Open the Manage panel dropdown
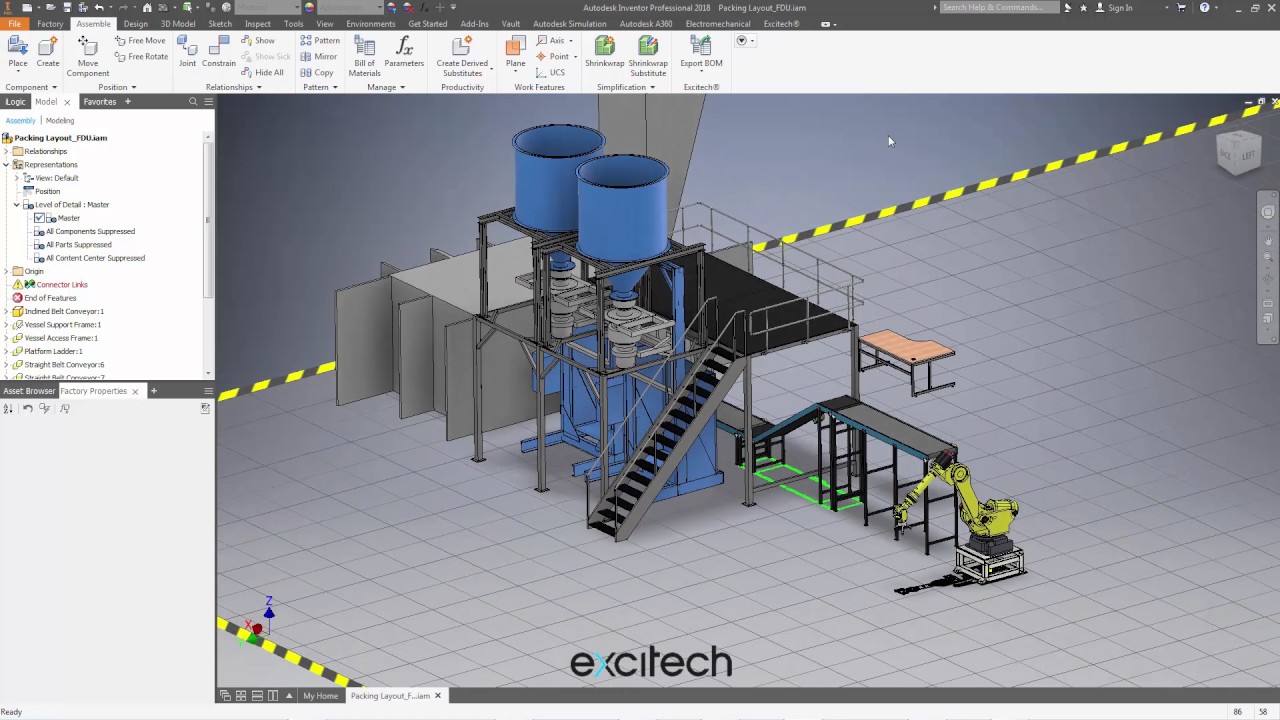The height and width of the screenshot is (720, 1280). (386, 87)
